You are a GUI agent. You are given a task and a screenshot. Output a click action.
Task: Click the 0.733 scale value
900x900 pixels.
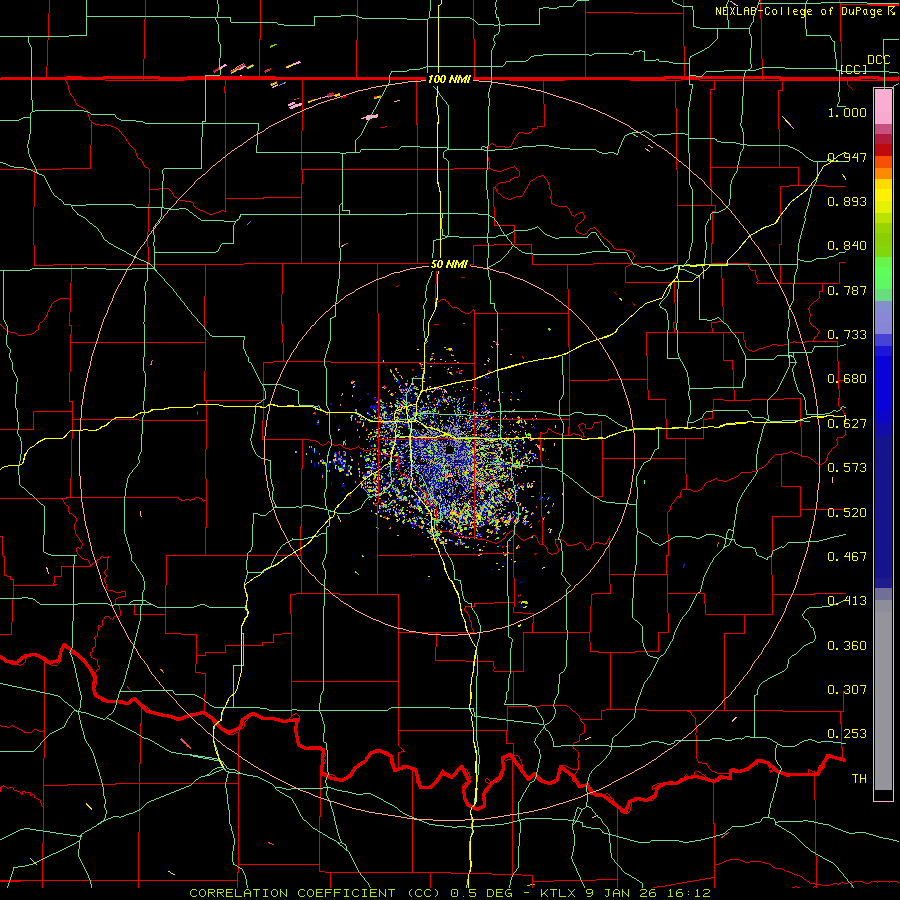click(x=847, y=335)
